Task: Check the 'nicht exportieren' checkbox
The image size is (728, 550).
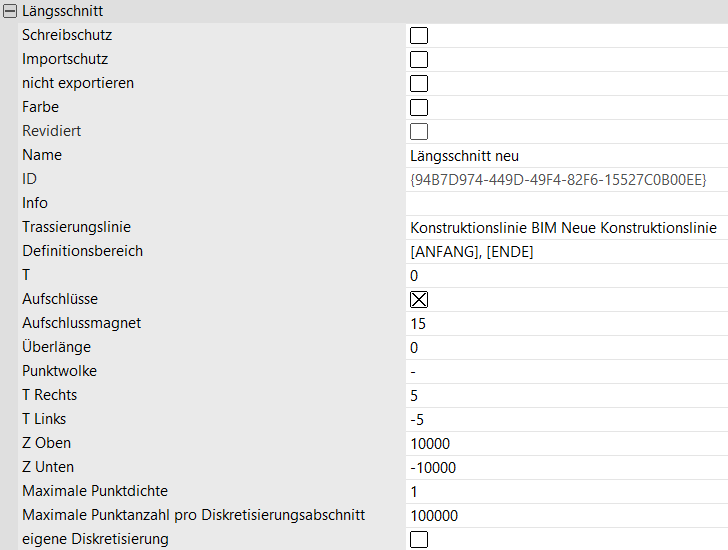Action: (x=419, y=83)
